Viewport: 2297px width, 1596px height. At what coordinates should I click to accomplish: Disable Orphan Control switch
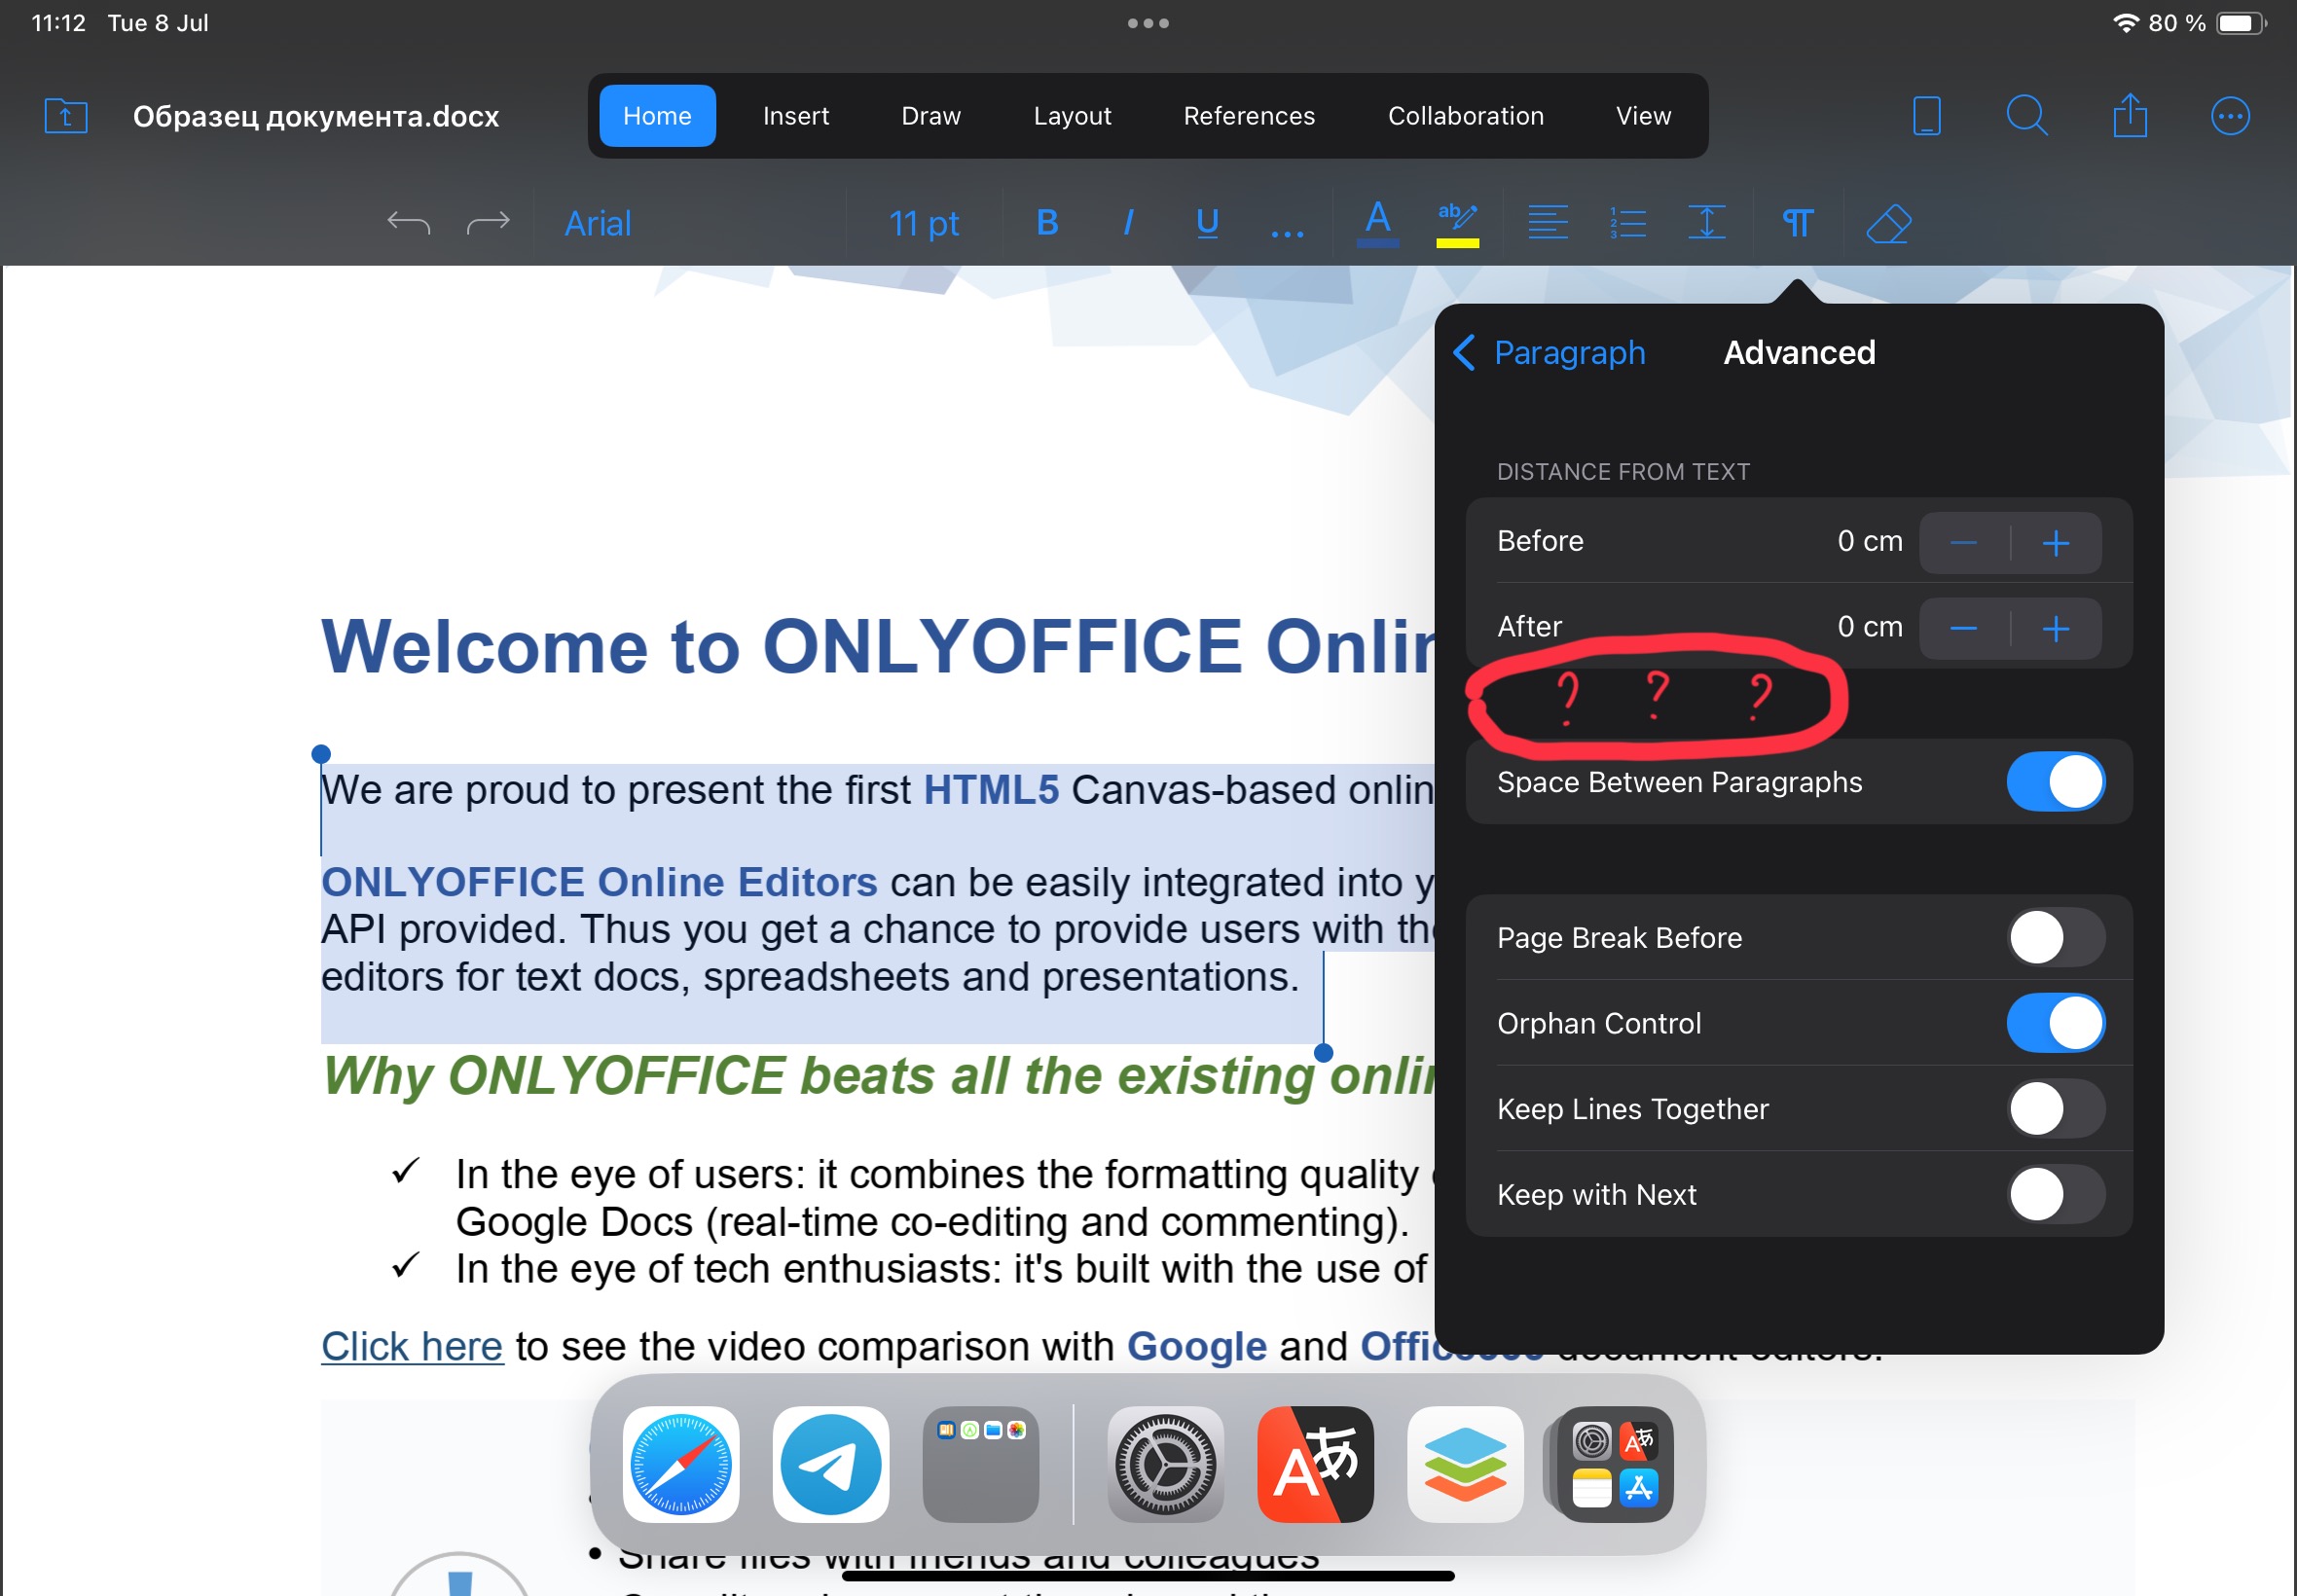(x=2055, y=1023)
